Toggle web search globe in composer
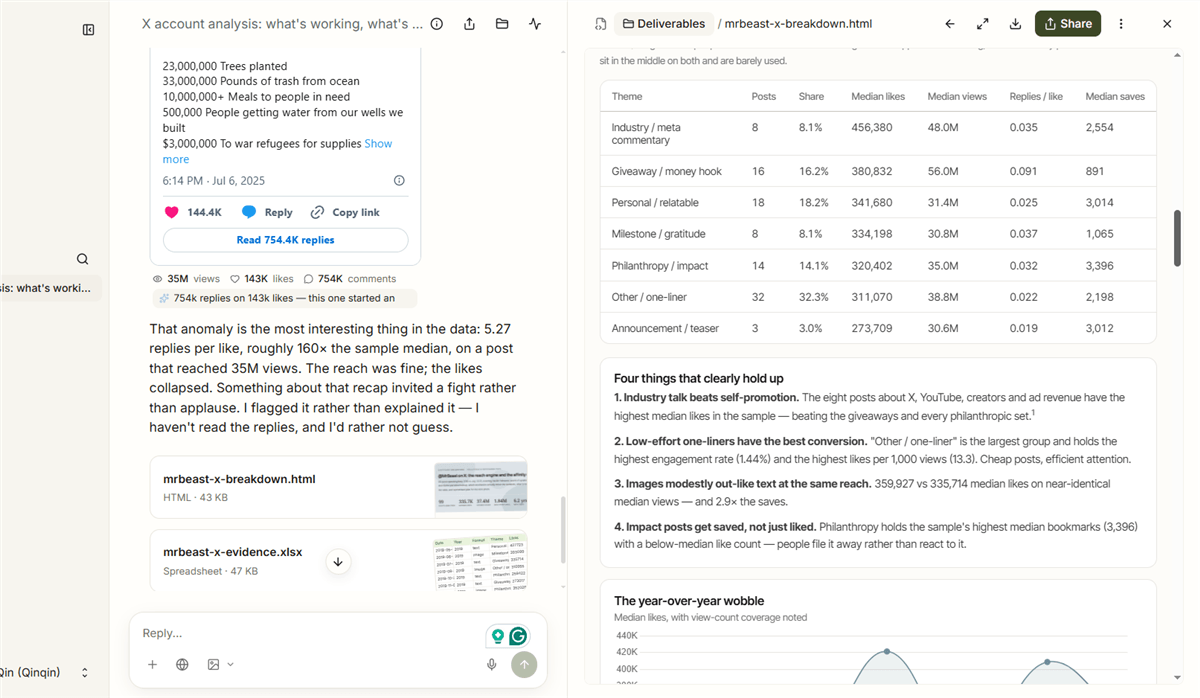Image resolution: width=1200 pixels, height=698 pixels. pyautogui.click(x=182, y=664)
